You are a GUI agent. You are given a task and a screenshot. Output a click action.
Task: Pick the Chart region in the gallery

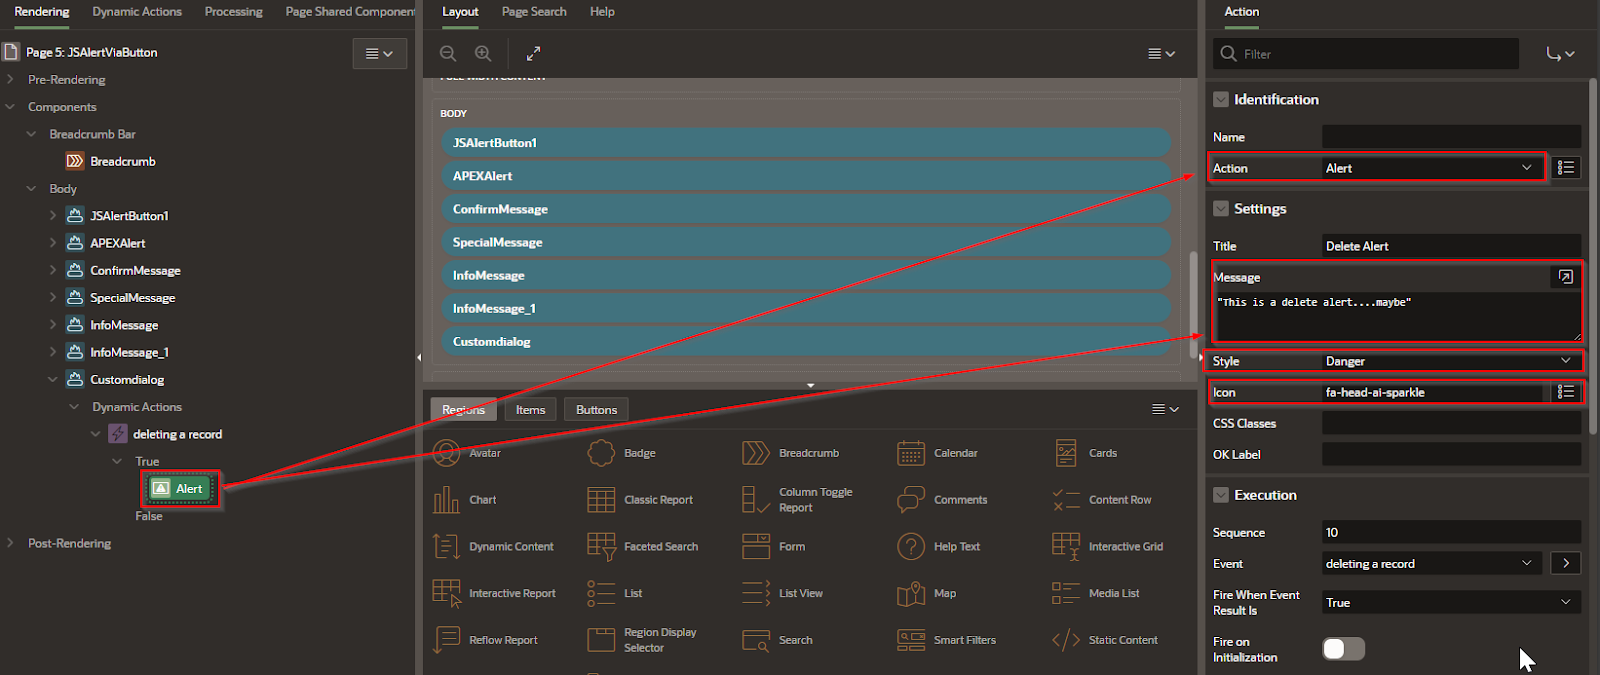point(464,500)
